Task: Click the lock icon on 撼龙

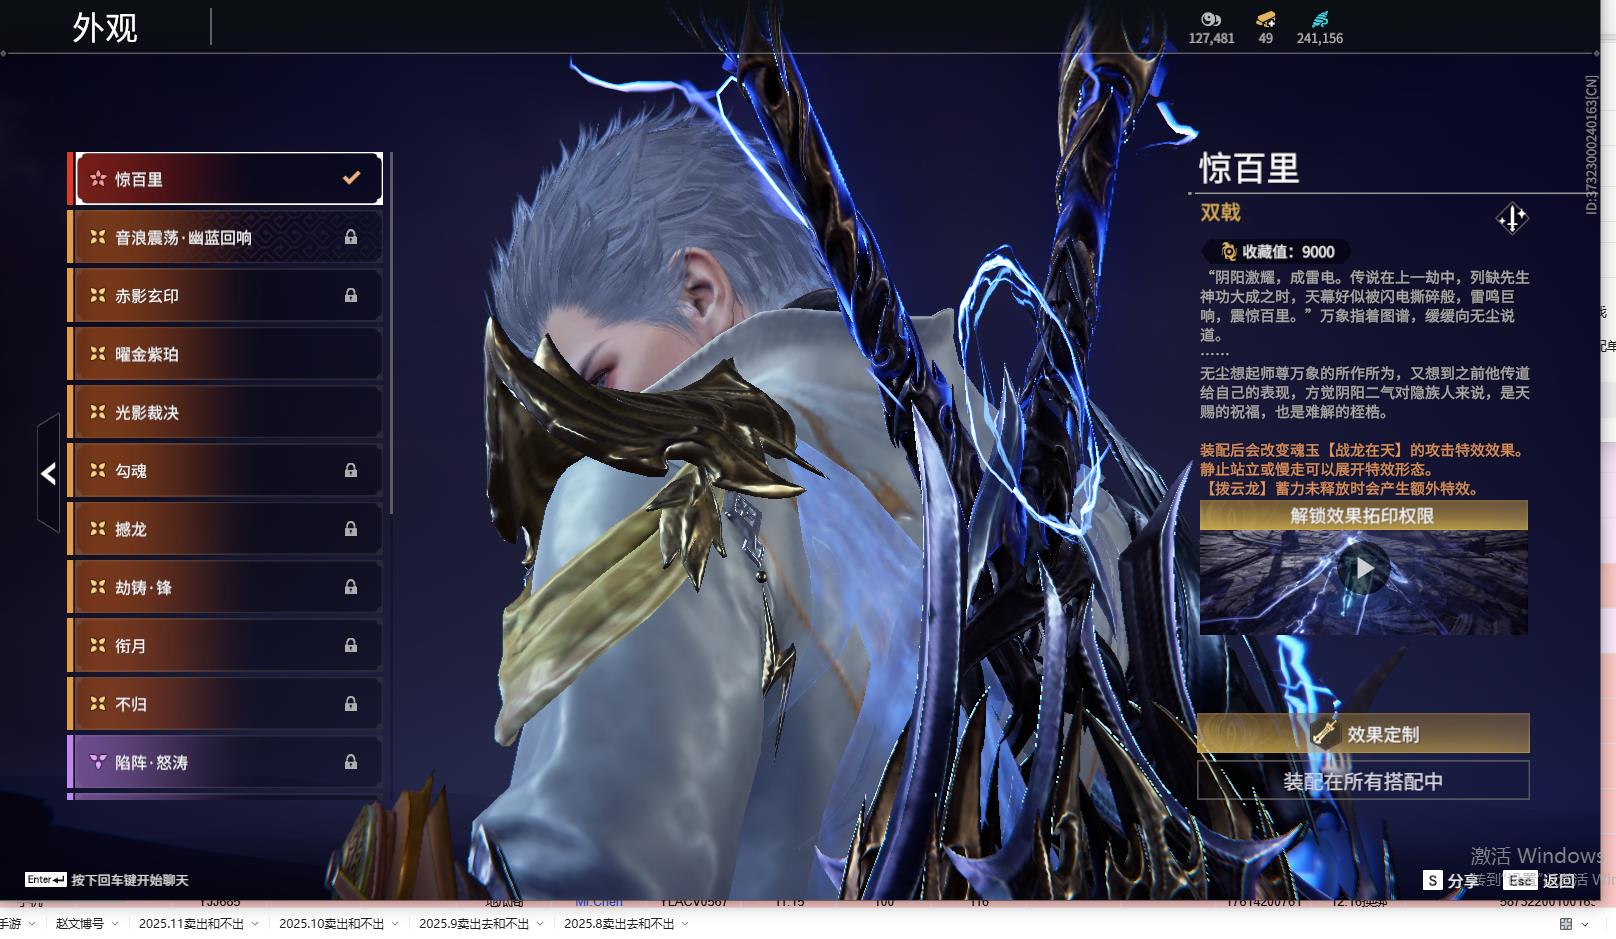Action: click(351, 529)
